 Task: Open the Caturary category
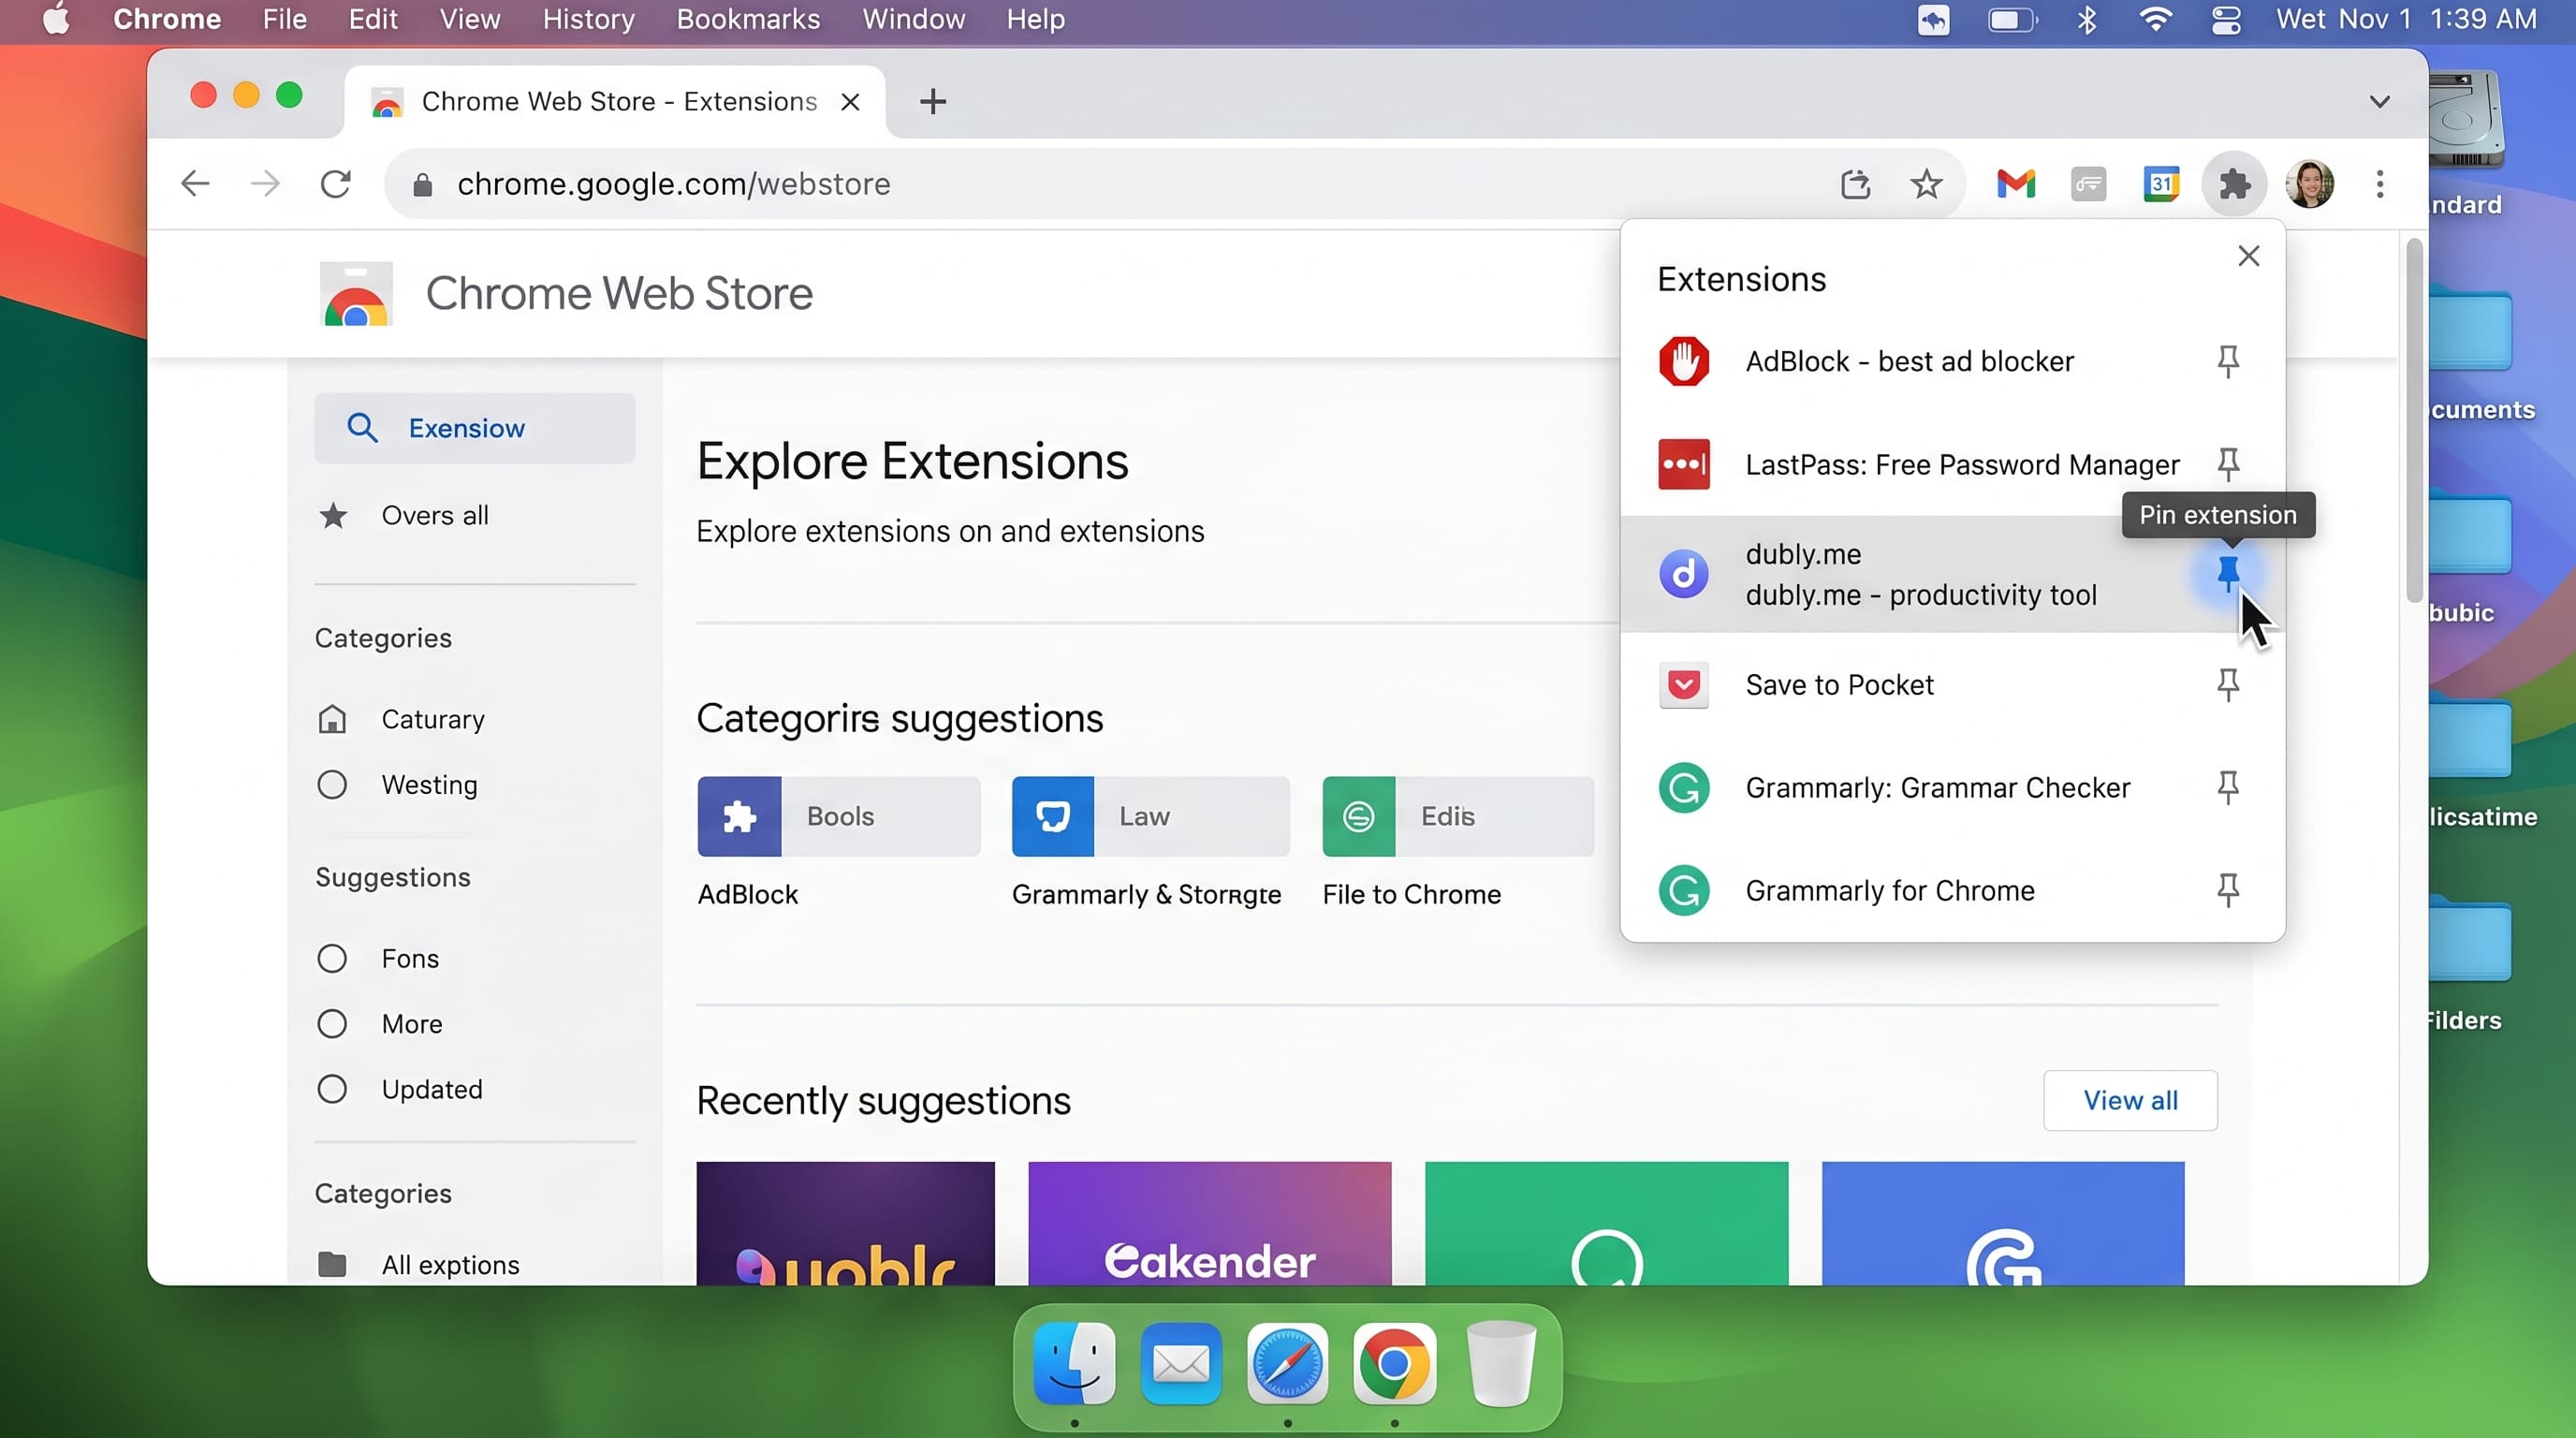(x=432, y=719)
